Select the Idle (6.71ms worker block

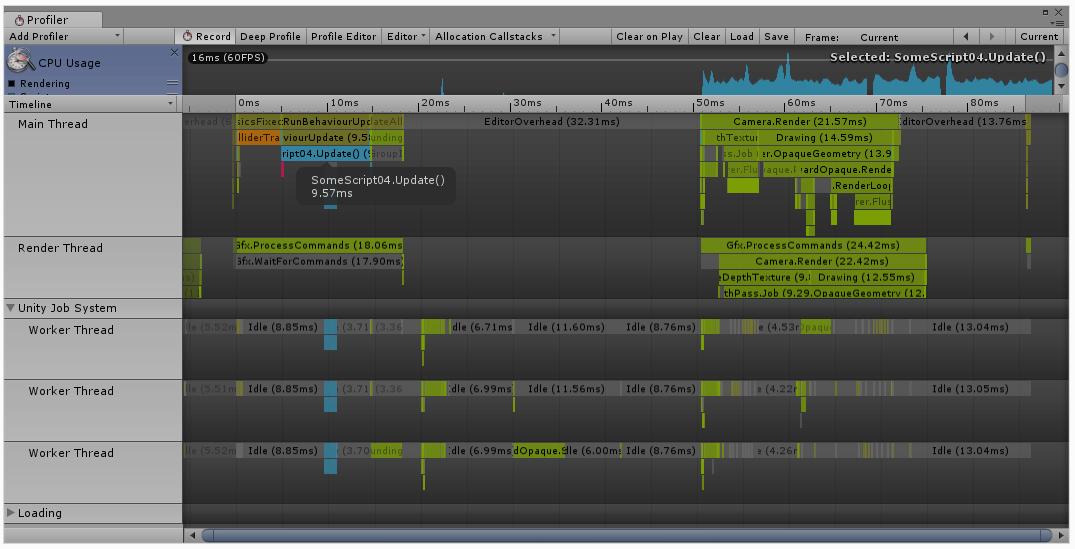483,327
